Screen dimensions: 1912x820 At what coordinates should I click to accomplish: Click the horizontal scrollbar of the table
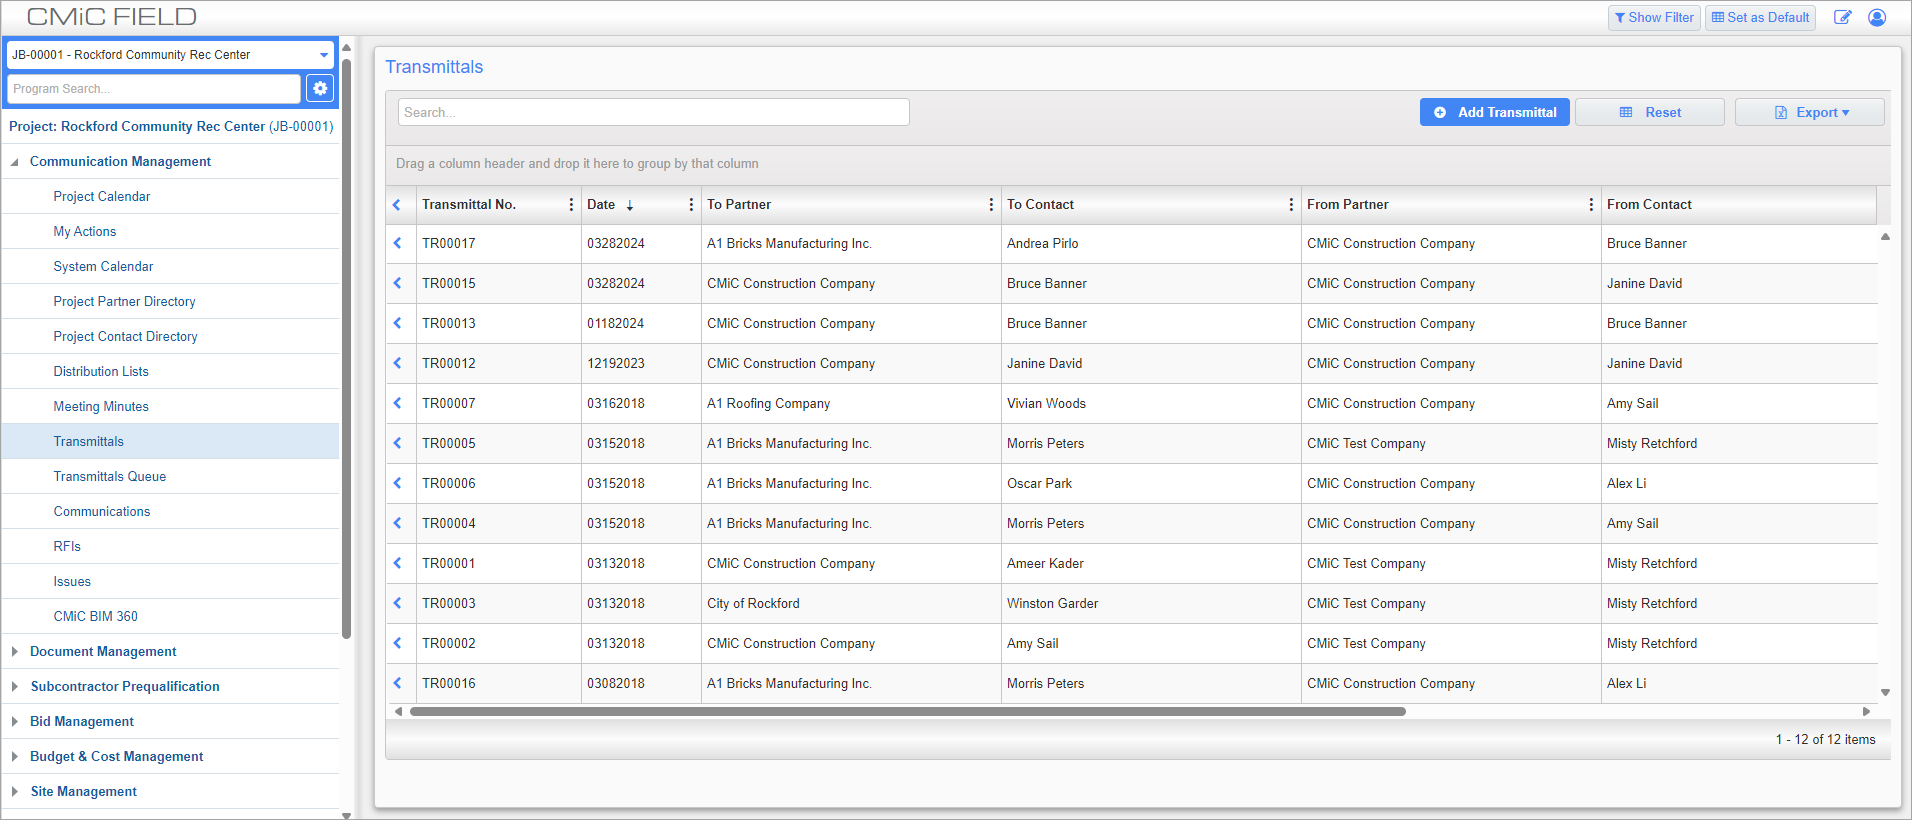point(908,712)
